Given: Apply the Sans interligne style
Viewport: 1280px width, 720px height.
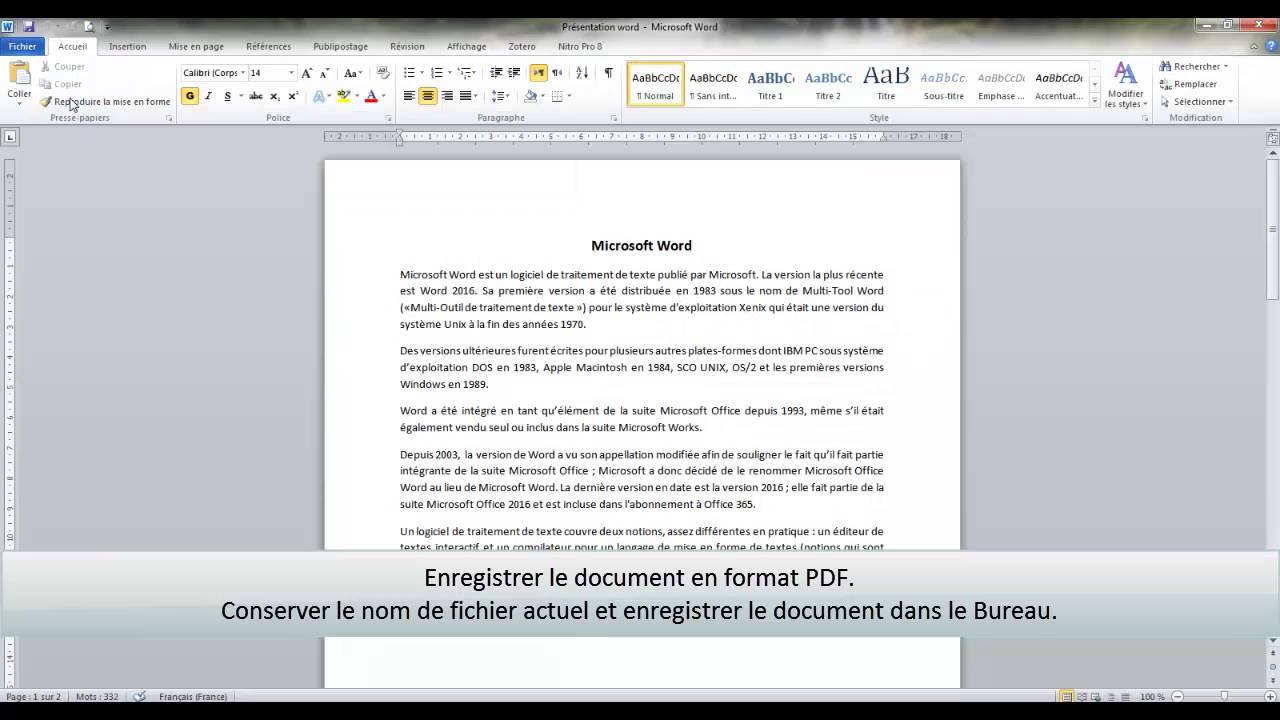Looking at the screenshot, I should tap(713, 85).
